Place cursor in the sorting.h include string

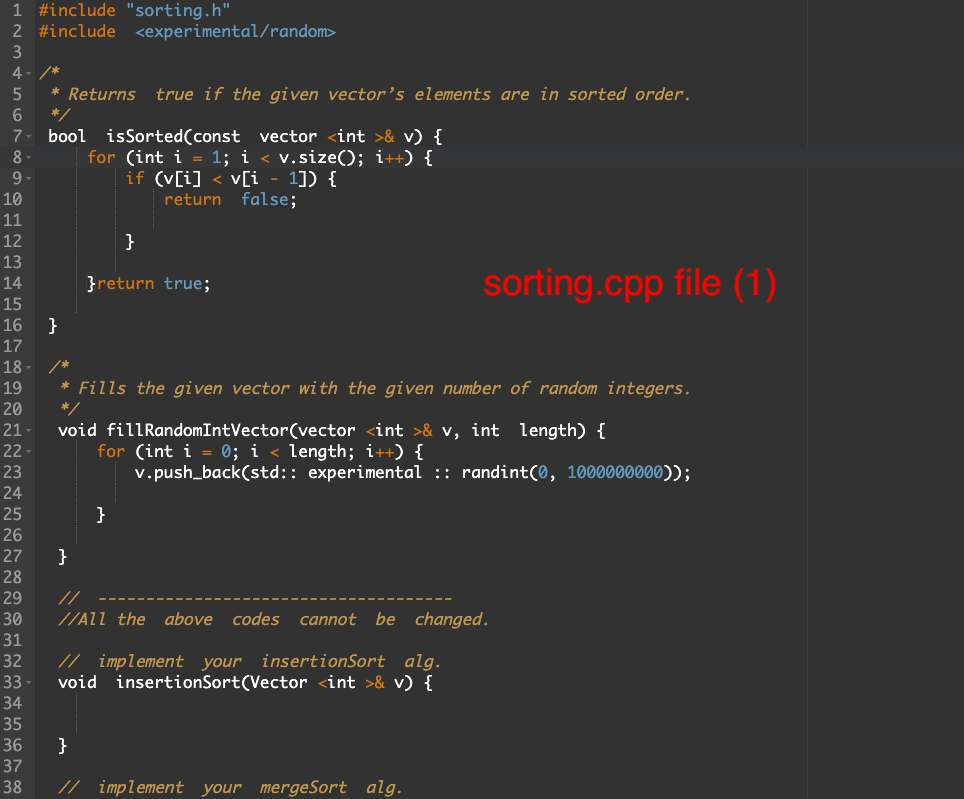click(x=178, y=10)
